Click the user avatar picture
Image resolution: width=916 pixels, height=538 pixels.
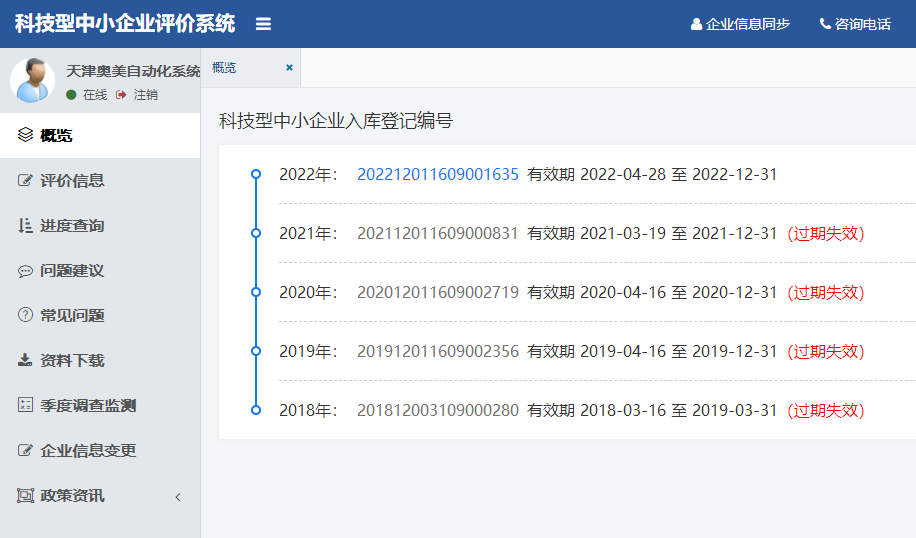point(32,80)
